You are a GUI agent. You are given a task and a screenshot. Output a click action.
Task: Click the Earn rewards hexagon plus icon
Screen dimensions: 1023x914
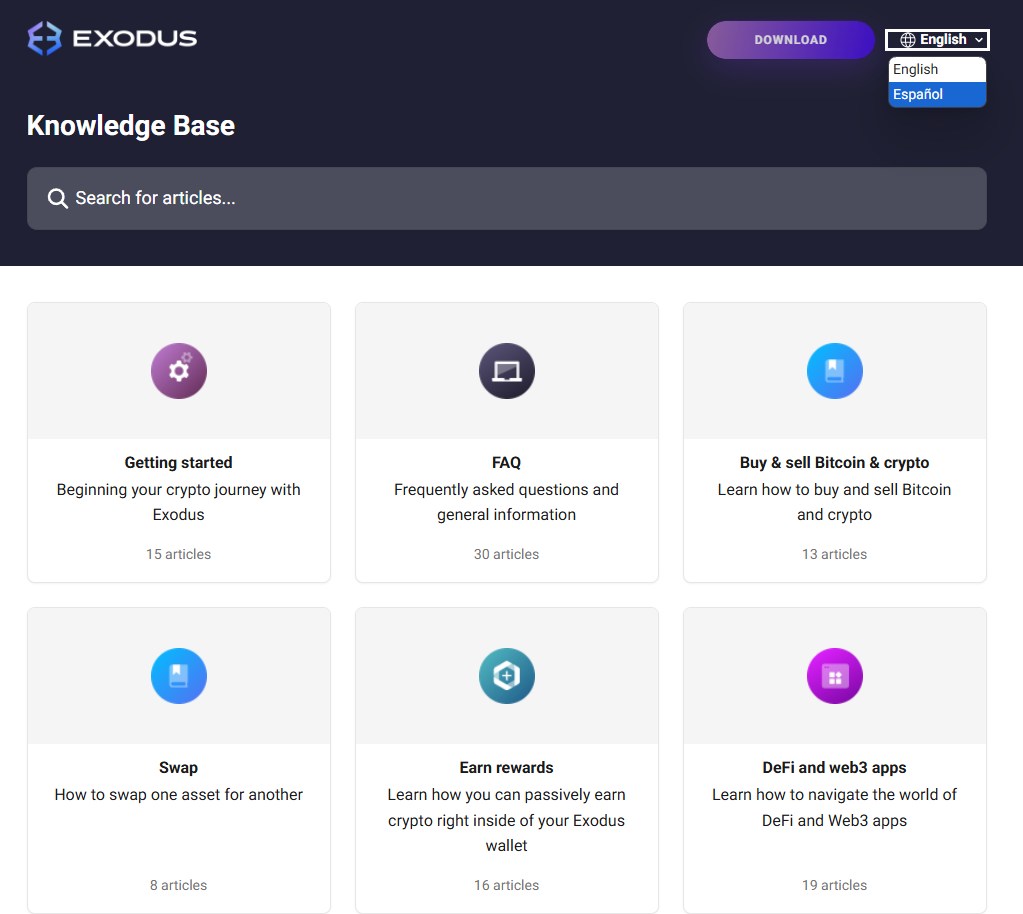point(506,676)
